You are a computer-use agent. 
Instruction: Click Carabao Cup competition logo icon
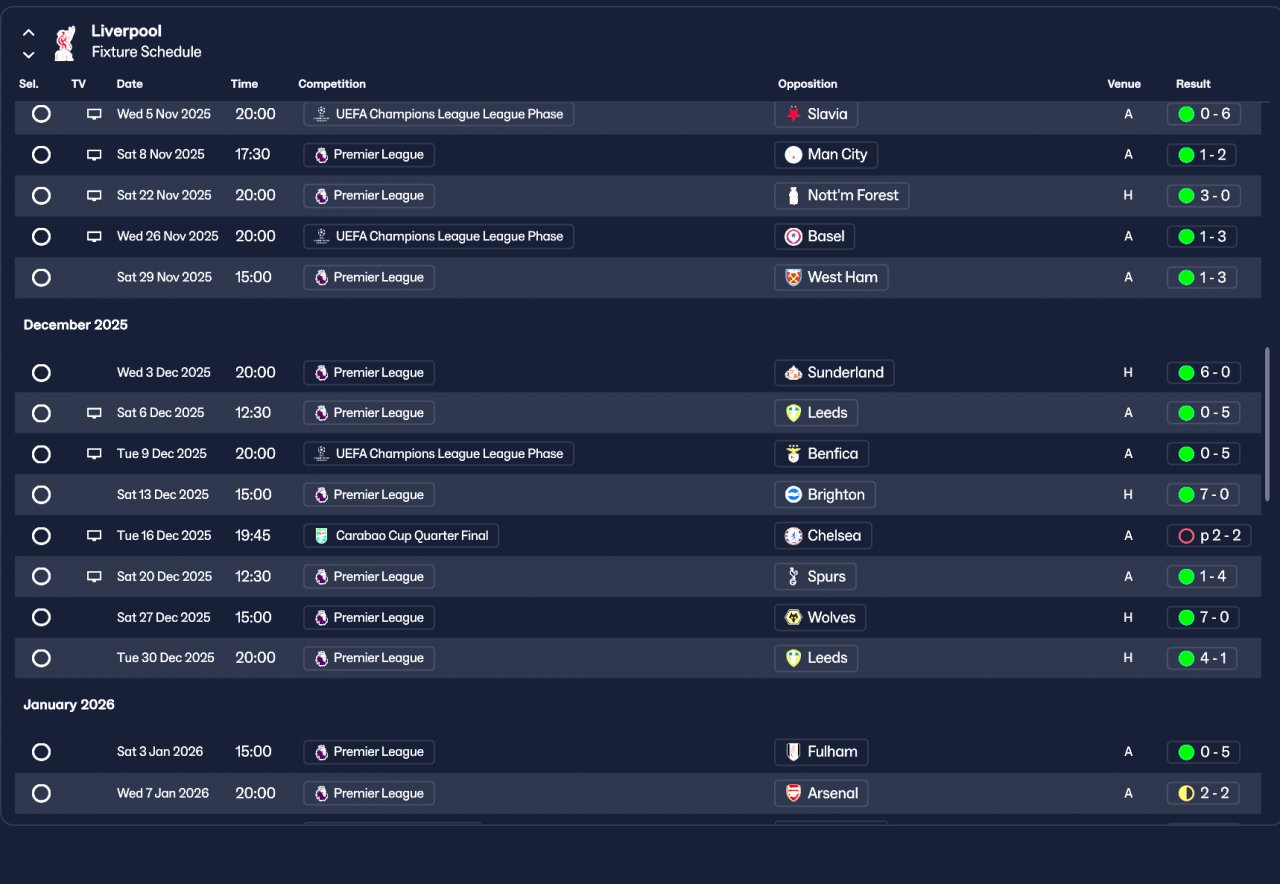click(321, 536)
